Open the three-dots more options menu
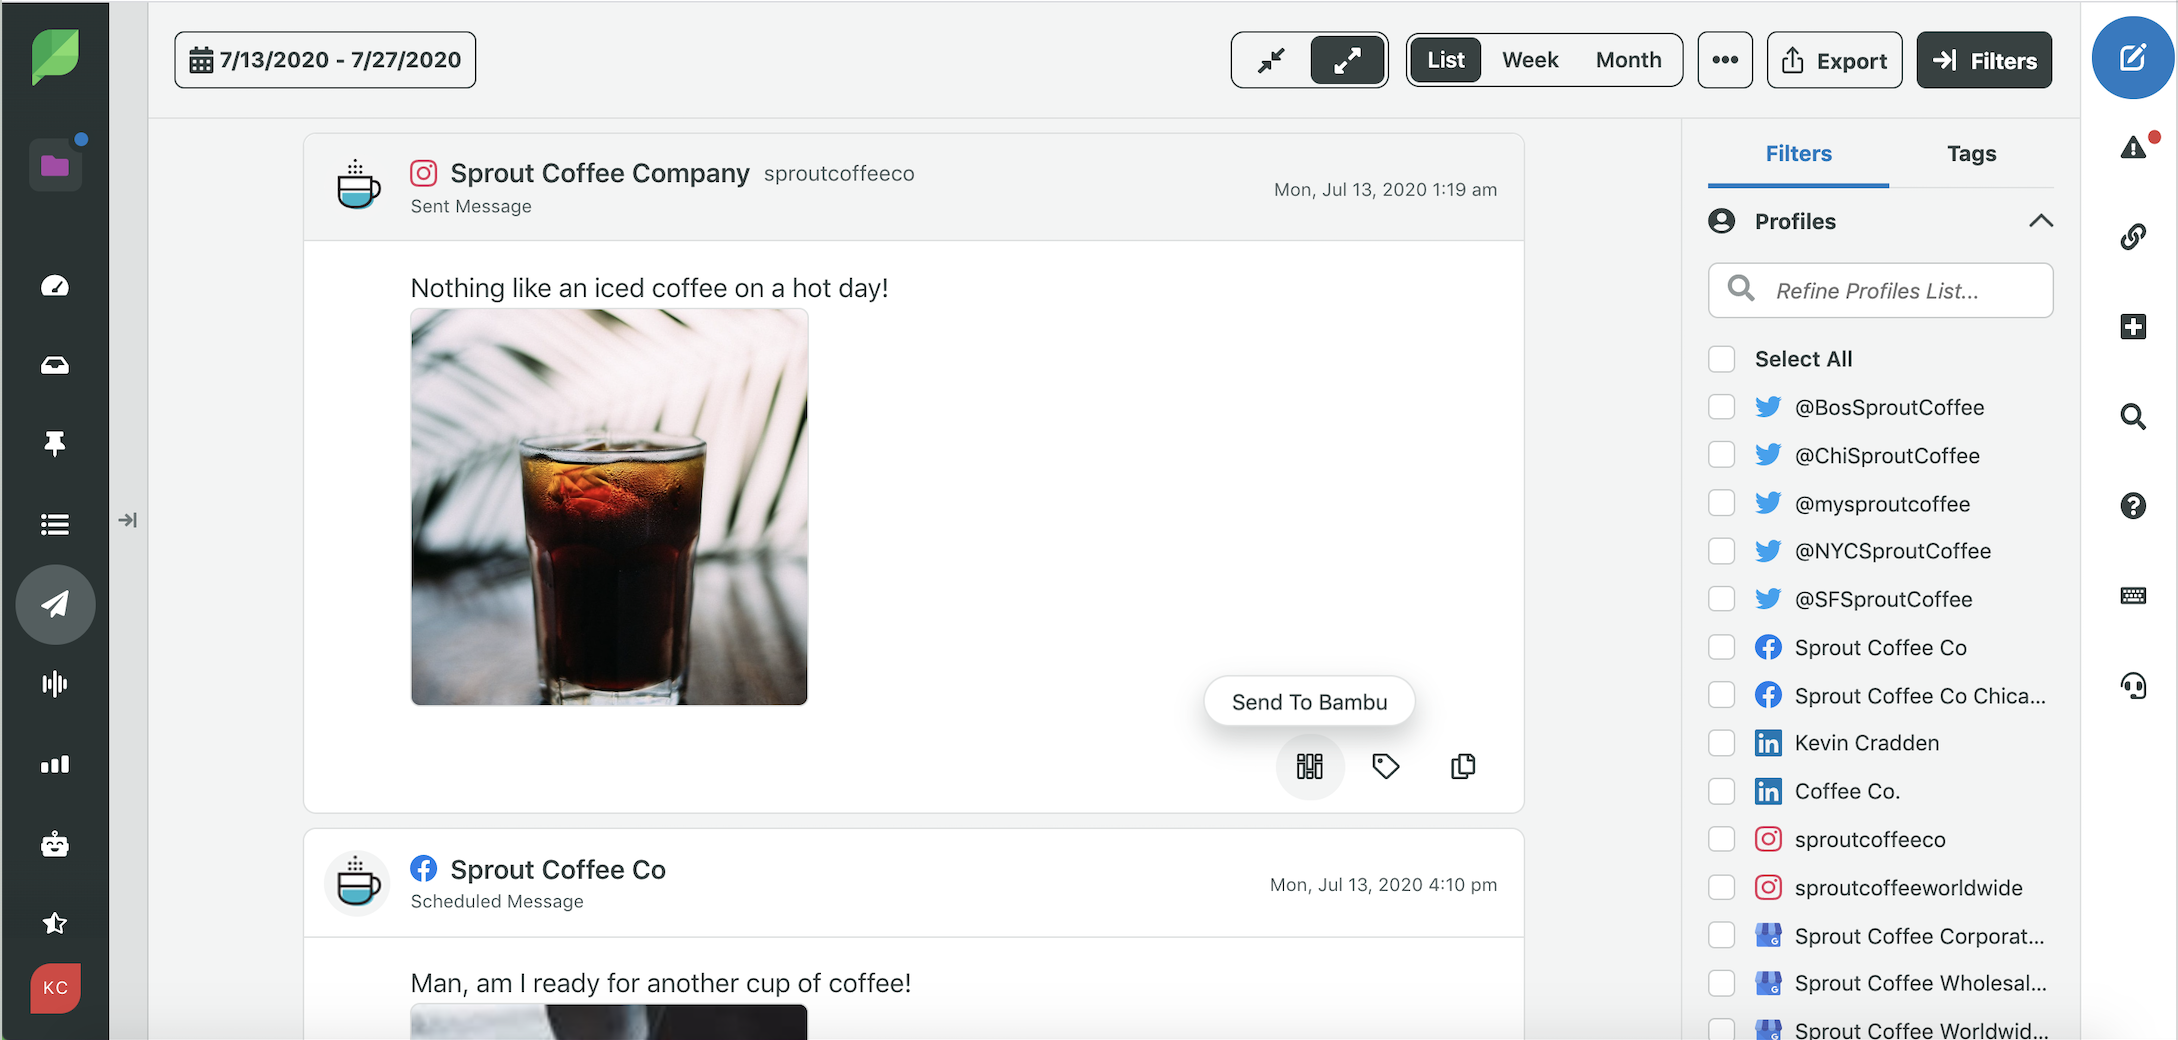 (x=1725, y=60)
